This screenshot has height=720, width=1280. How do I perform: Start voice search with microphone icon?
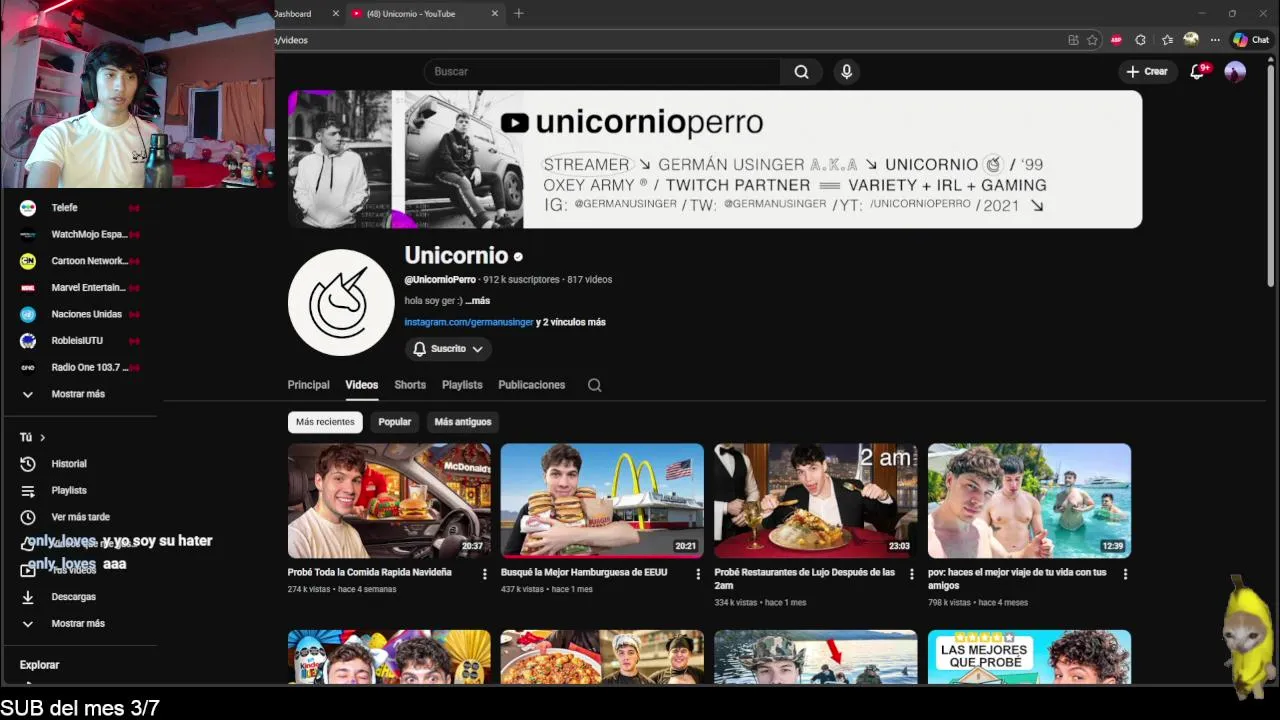(x=847, y=72)
